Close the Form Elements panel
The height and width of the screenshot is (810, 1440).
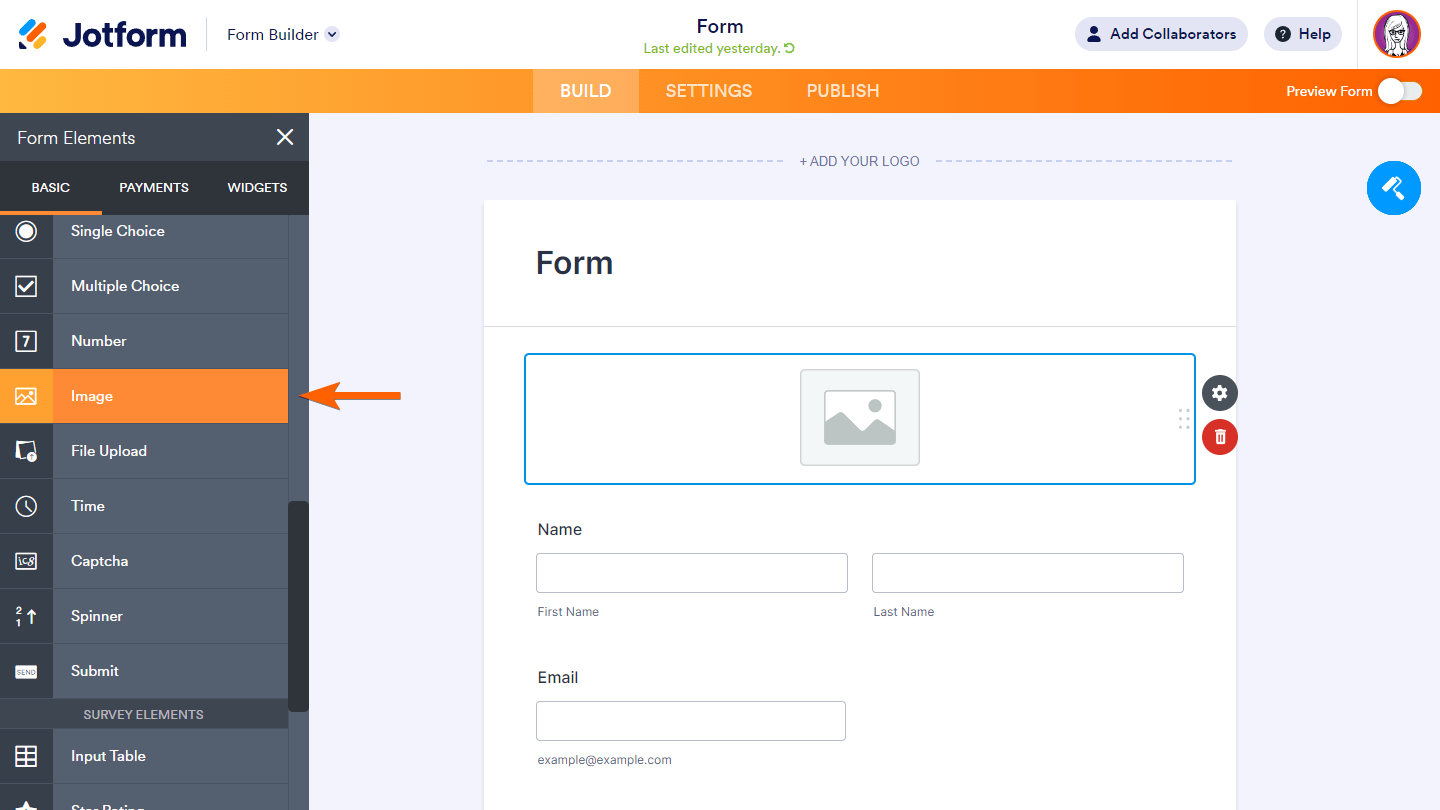point(285,138)
